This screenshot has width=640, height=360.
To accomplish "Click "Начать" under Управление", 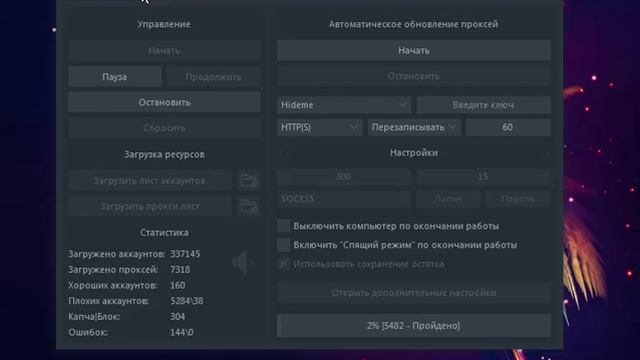I will [164, 51].
